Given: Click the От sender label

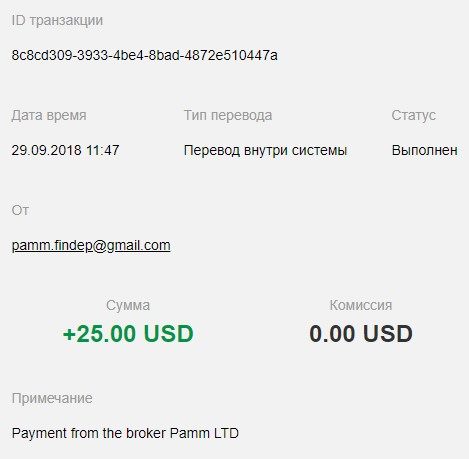Looking at the screenshot, I should click(x=20, y=210).
